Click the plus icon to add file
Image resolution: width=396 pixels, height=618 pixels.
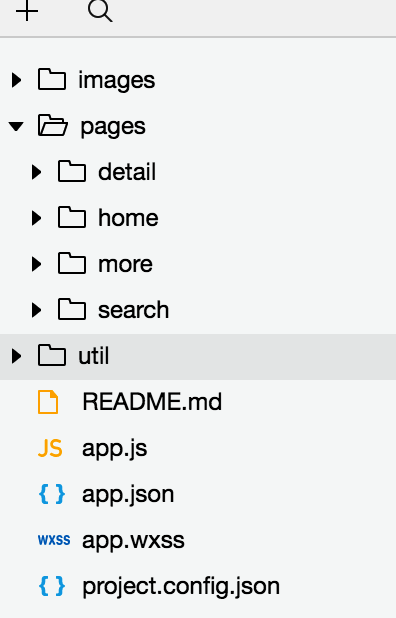point(27,10)
